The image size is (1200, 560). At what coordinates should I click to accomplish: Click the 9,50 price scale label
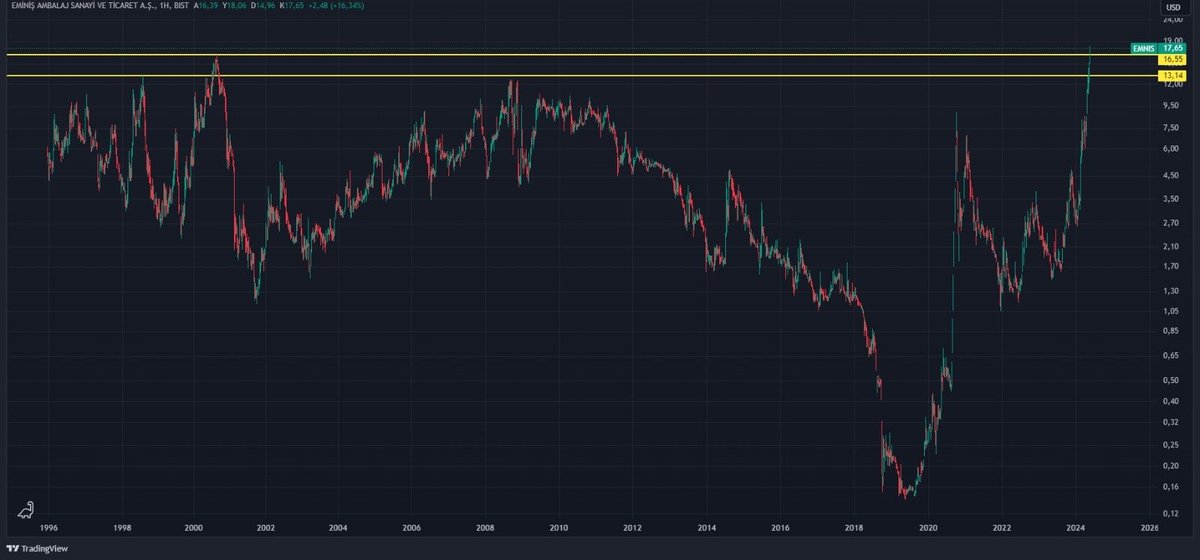[x=1173, y=105]
